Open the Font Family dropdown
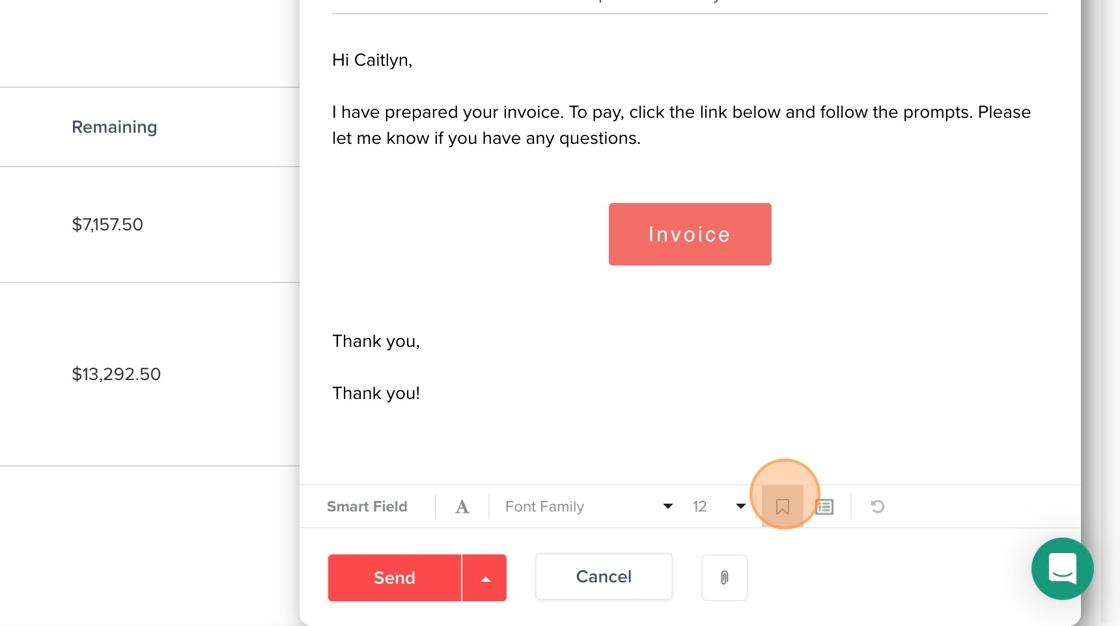 point(588,507)
